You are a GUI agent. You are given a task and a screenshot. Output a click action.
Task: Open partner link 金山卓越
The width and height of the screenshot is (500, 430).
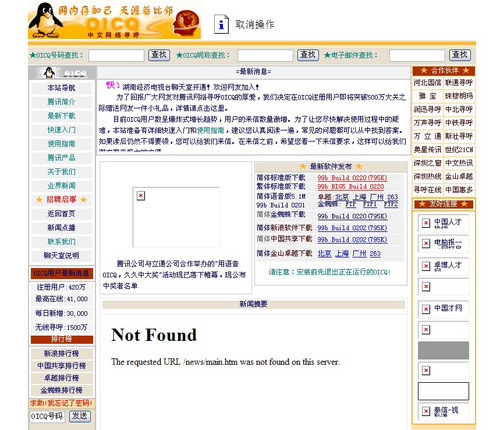459,177
